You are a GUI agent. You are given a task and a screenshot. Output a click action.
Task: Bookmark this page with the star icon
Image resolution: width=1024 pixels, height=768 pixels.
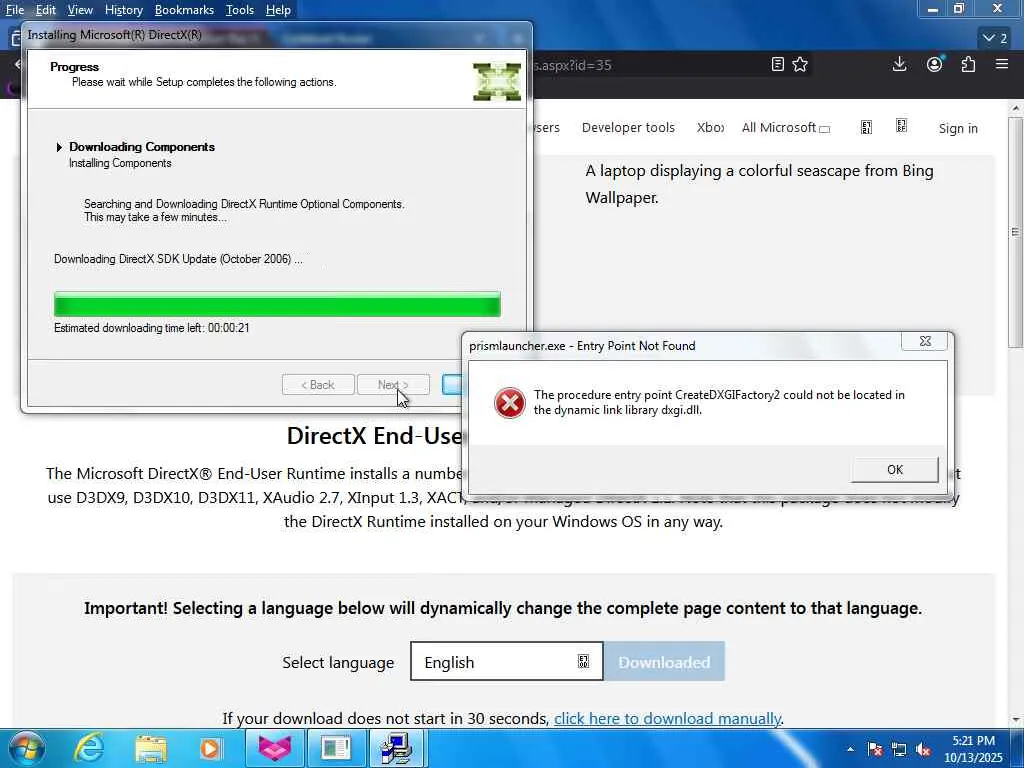800,64
